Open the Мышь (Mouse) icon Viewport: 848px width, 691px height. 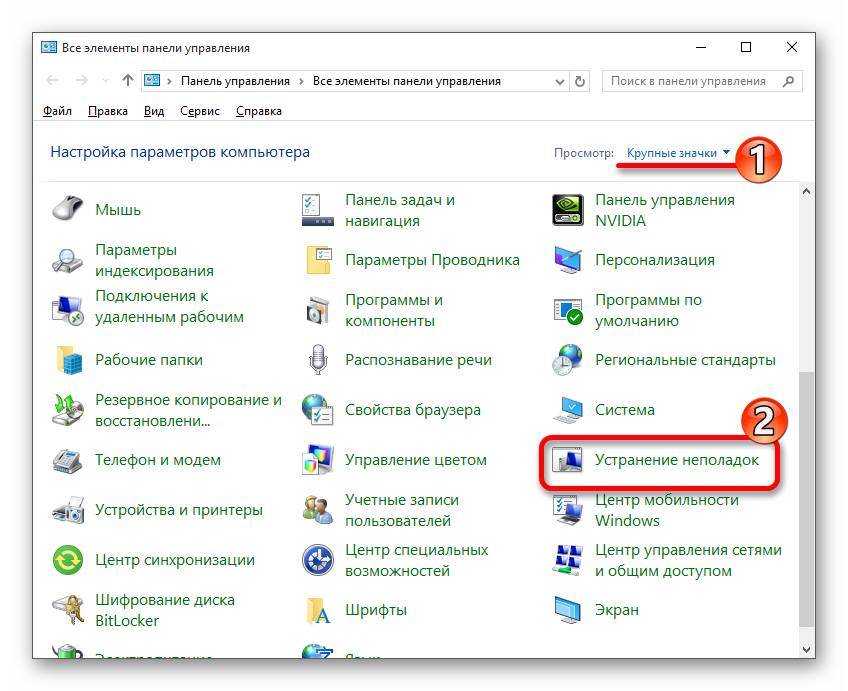click(x=68, y=210)
